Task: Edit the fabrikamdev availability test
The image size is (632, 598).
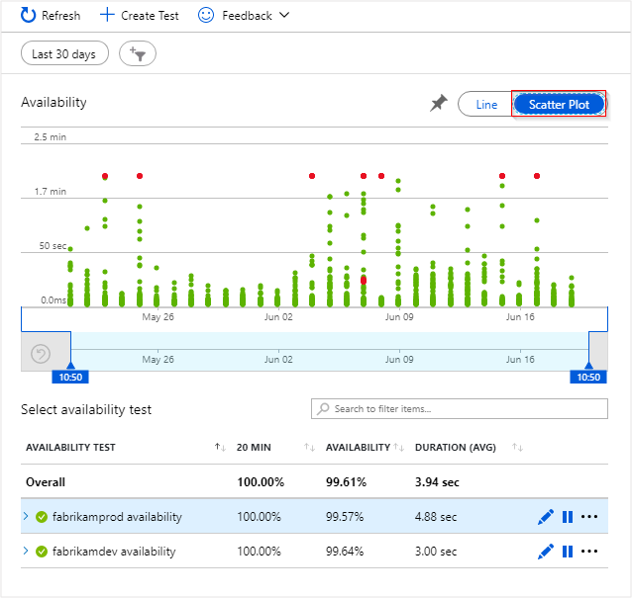Action: pyautogui.click(x=545, y=551)
